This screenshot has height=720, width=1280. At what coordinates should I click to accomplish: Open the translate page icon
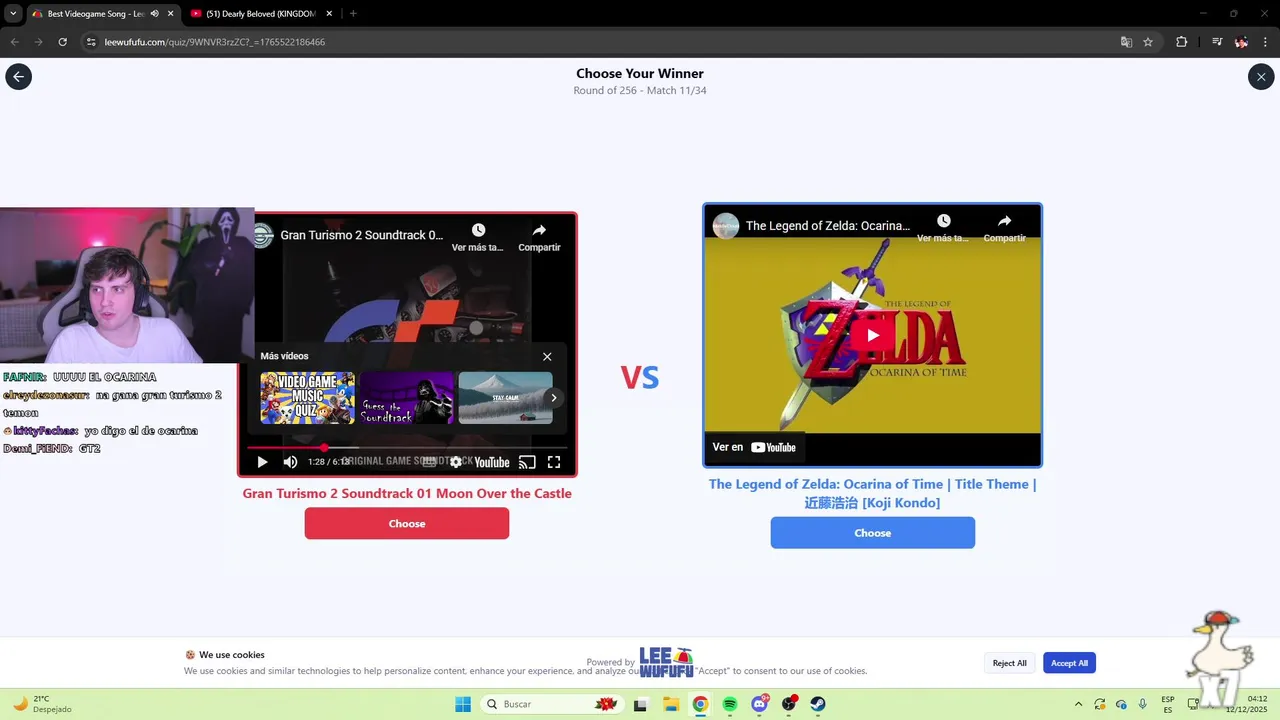point(1126,42)
